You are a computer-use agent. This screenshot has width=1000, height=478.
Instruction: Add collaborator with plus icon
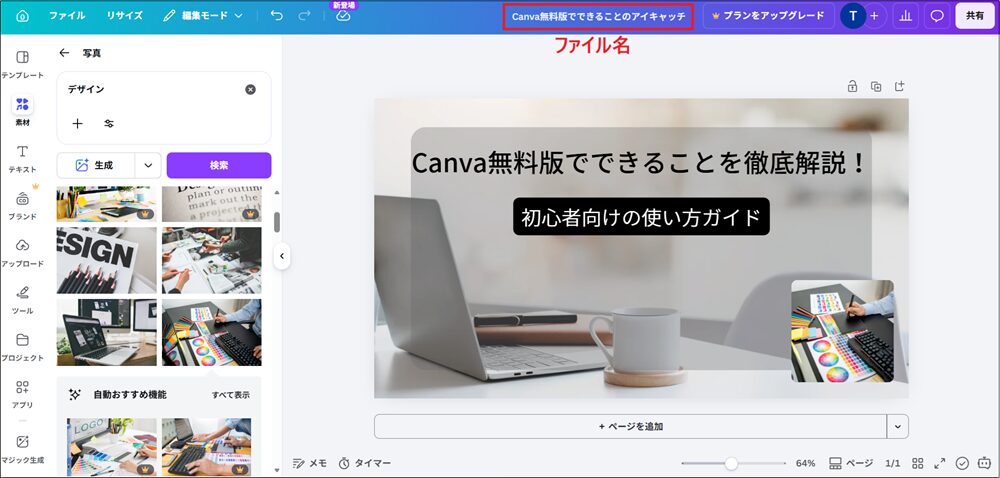click(x=874, y=17)
